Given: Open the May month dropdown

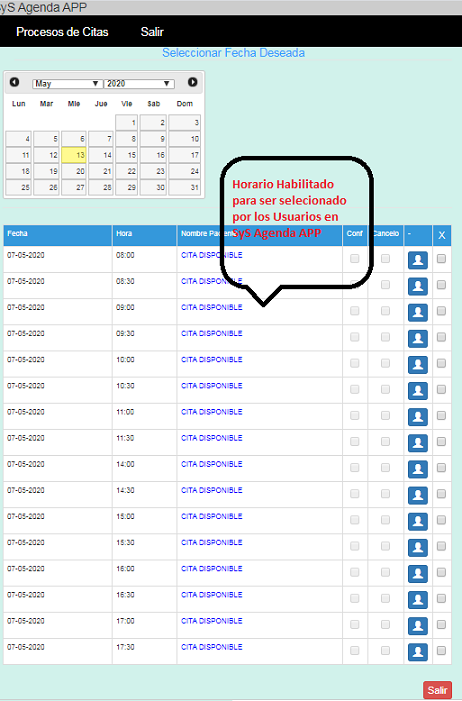Looking at the screenshot, I should [67, 84].
